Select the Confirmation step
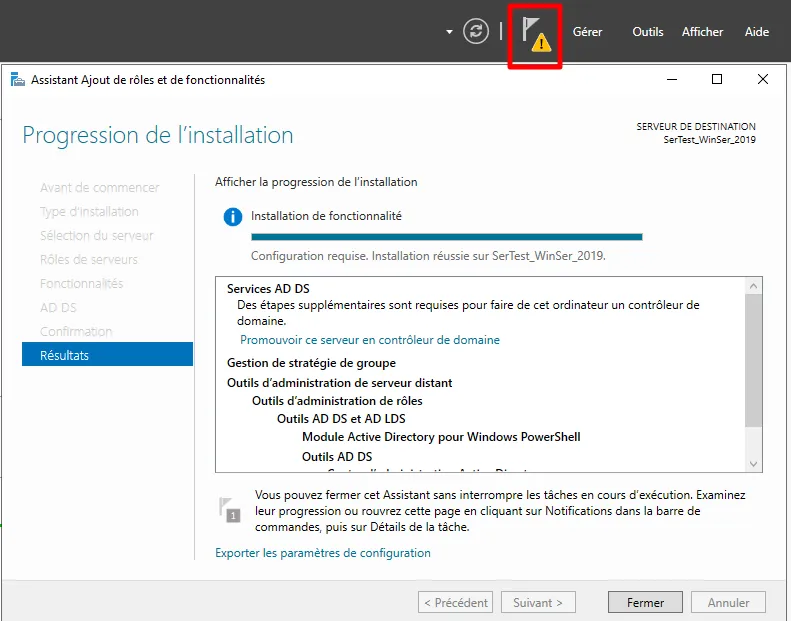The image size is (791, 621). pos(76,331)
